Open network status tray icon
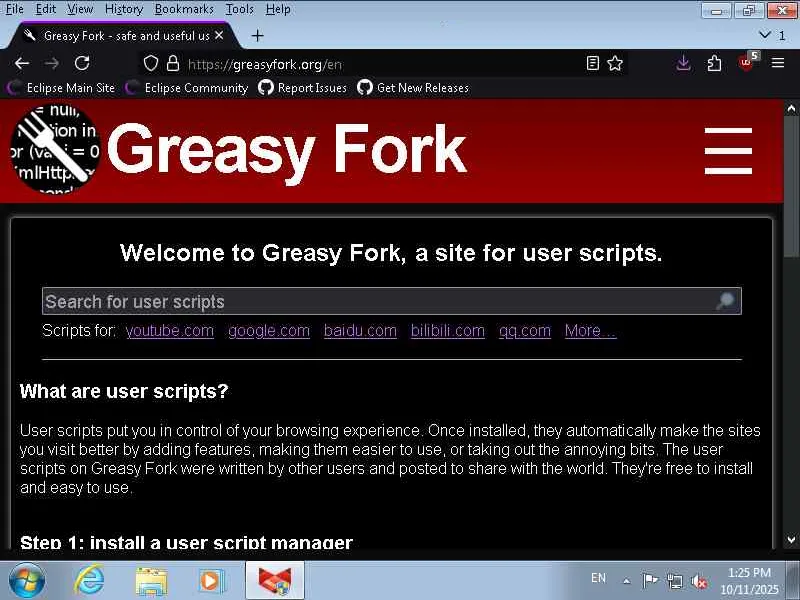 tap(674, 581)
